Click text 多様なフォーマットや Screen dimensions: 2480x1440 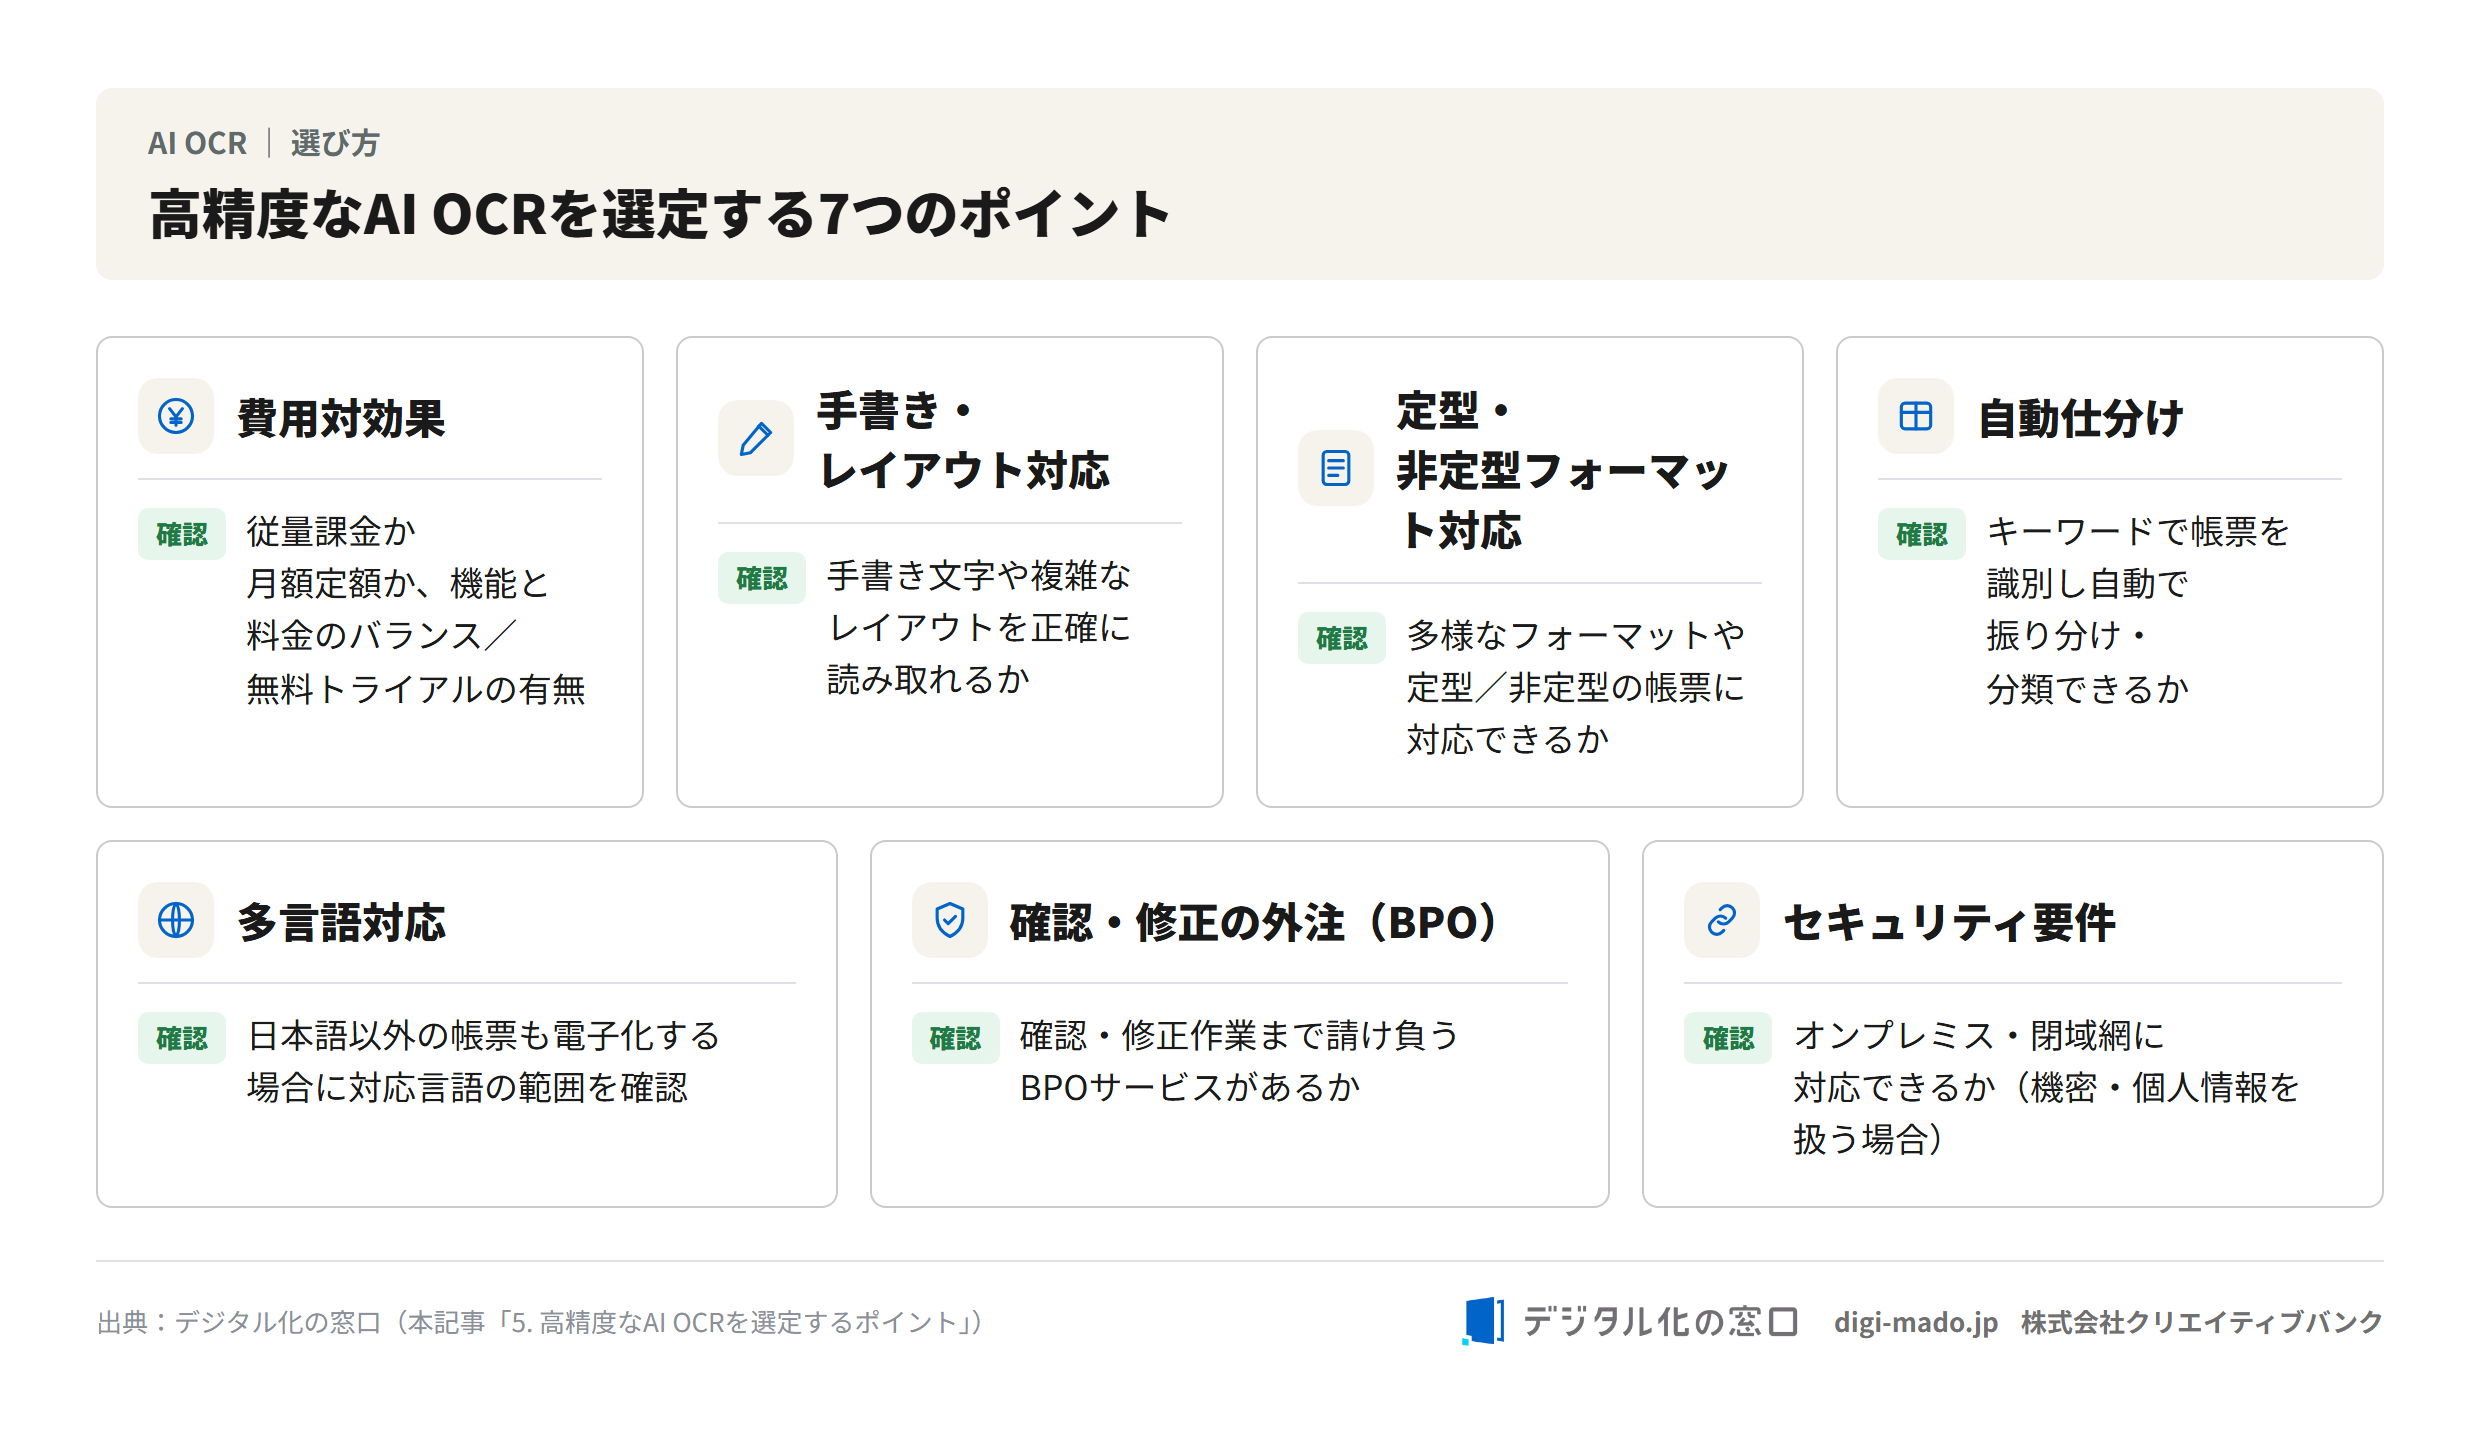pos(1576,635)
